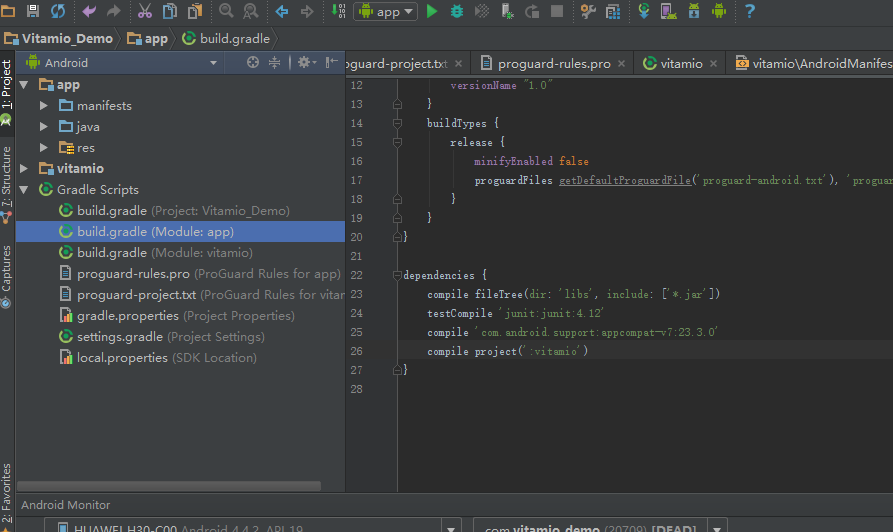The height and width of the screenshot is (532, 893).
Task: Redo the last action
Action: 114,11
